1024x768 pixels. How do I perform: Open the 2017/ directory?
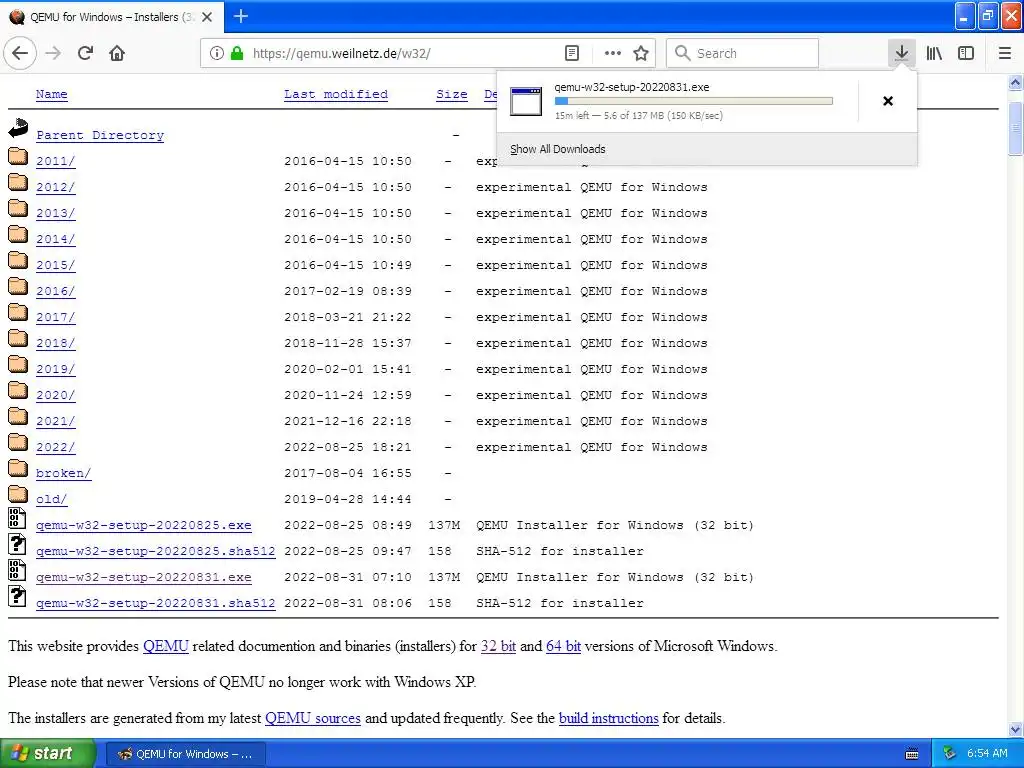[56, 317]
